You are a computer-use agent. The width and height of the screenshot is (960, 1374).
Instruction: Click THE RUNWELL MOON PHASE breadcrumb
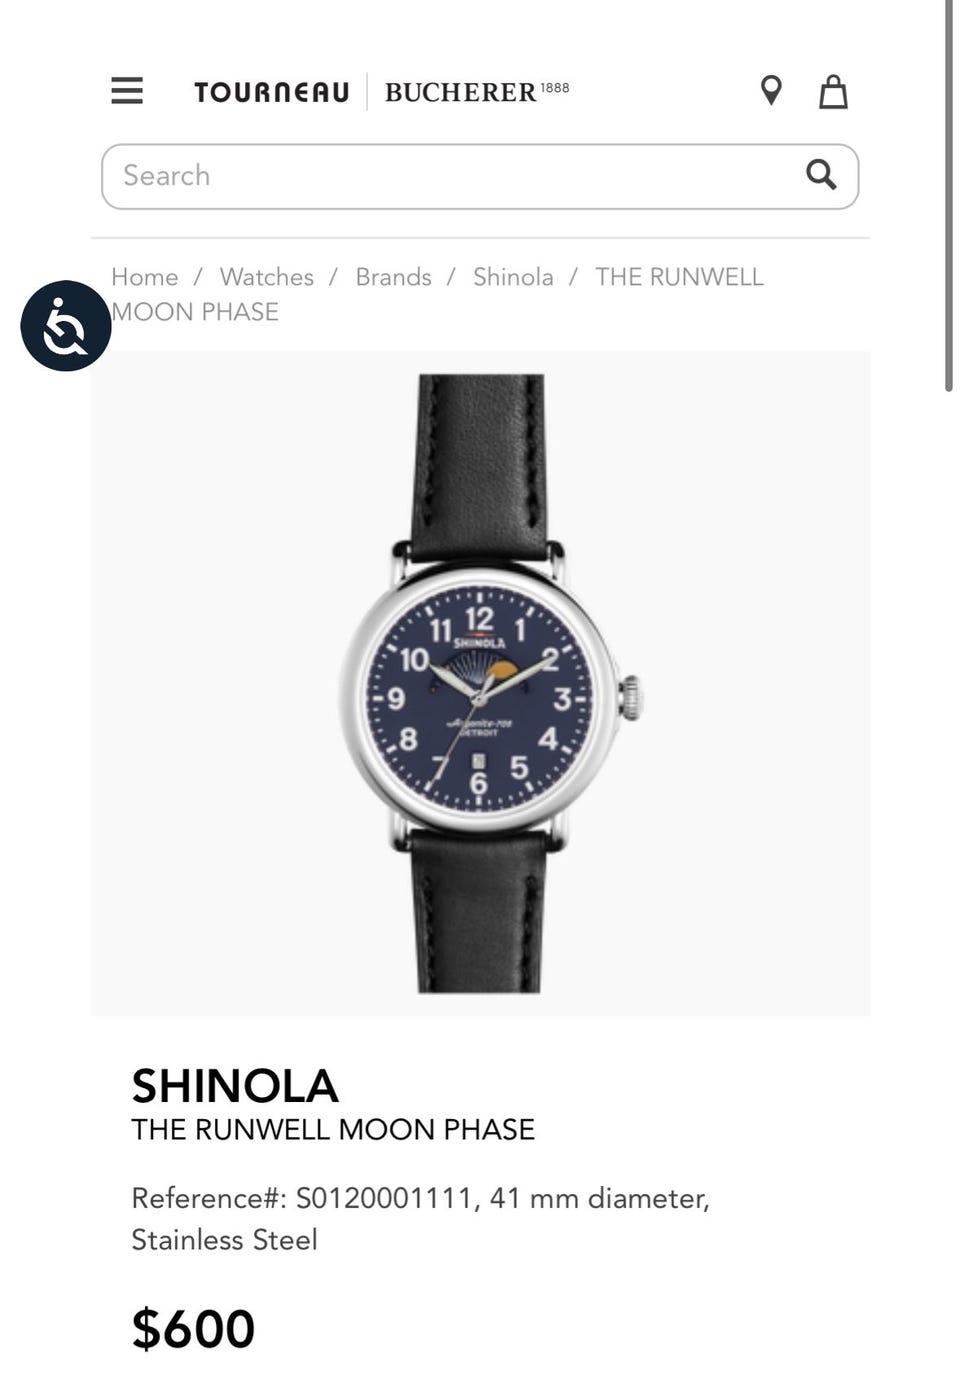(437, 294)
